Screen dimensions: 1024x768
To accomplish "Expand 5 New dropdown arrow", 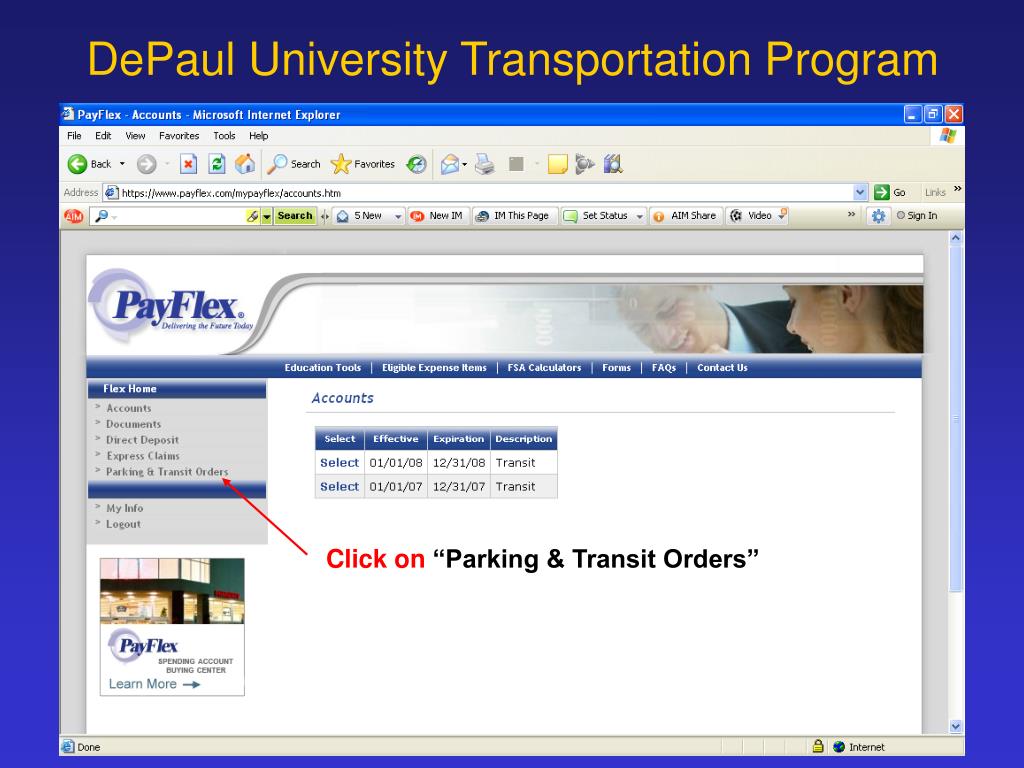I will coord(398,216).
